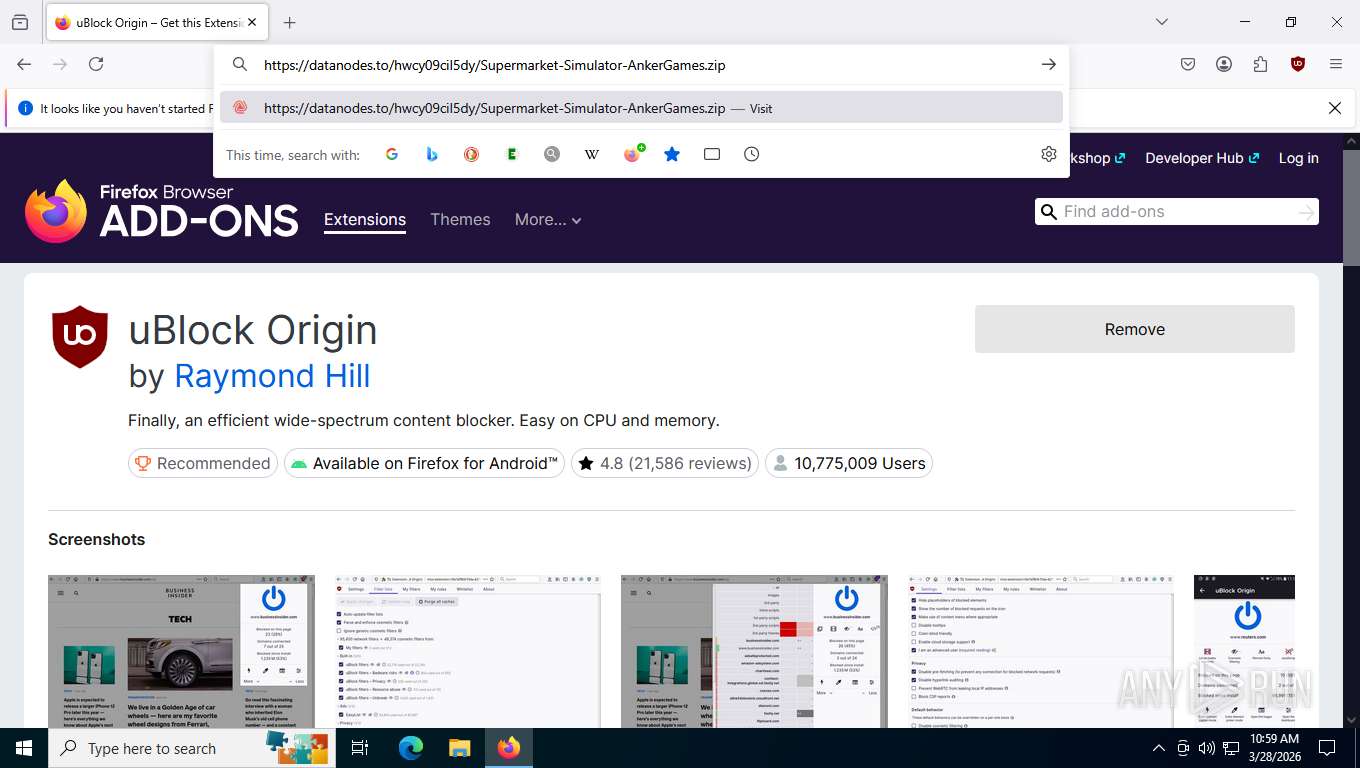Click the 10,775,009 Users badge
Image resolution: width=1360 pixels, height=768 pixels.
tap(849, 463)
